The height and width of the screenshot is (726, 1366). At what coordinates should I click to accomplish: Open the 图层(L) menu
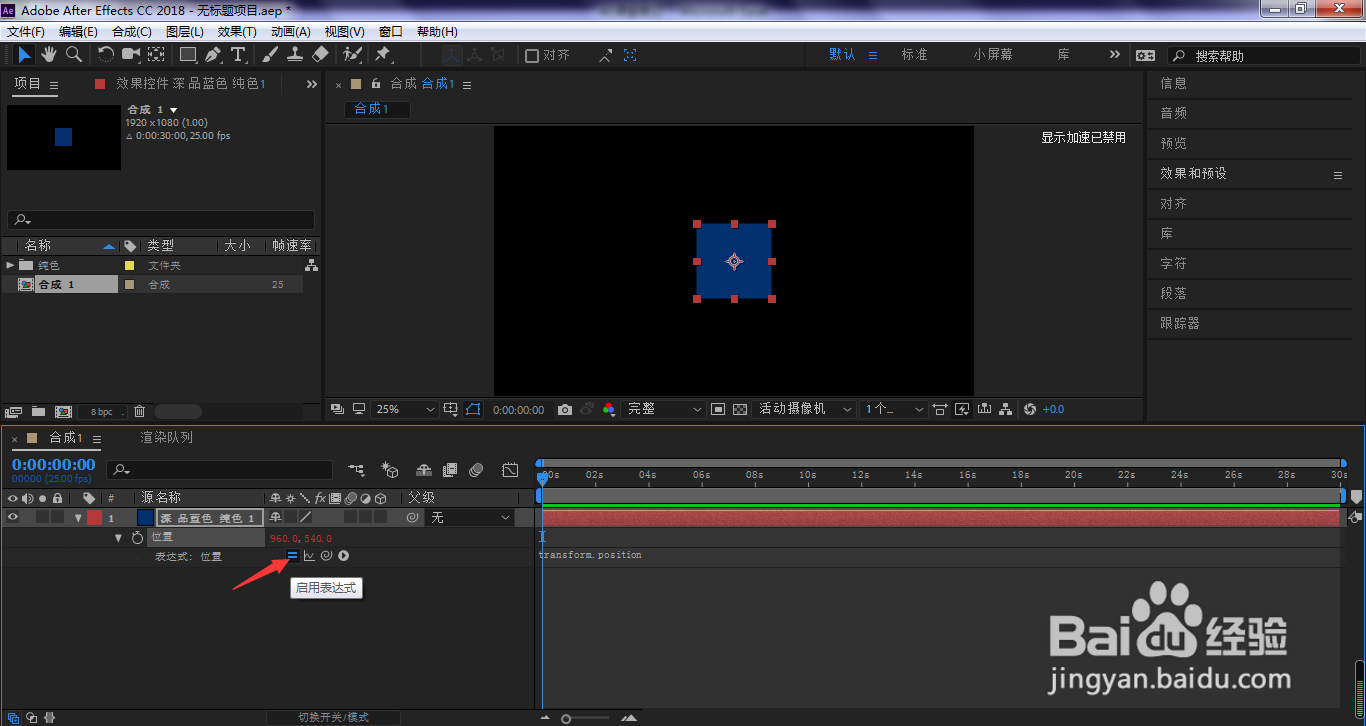185,32
